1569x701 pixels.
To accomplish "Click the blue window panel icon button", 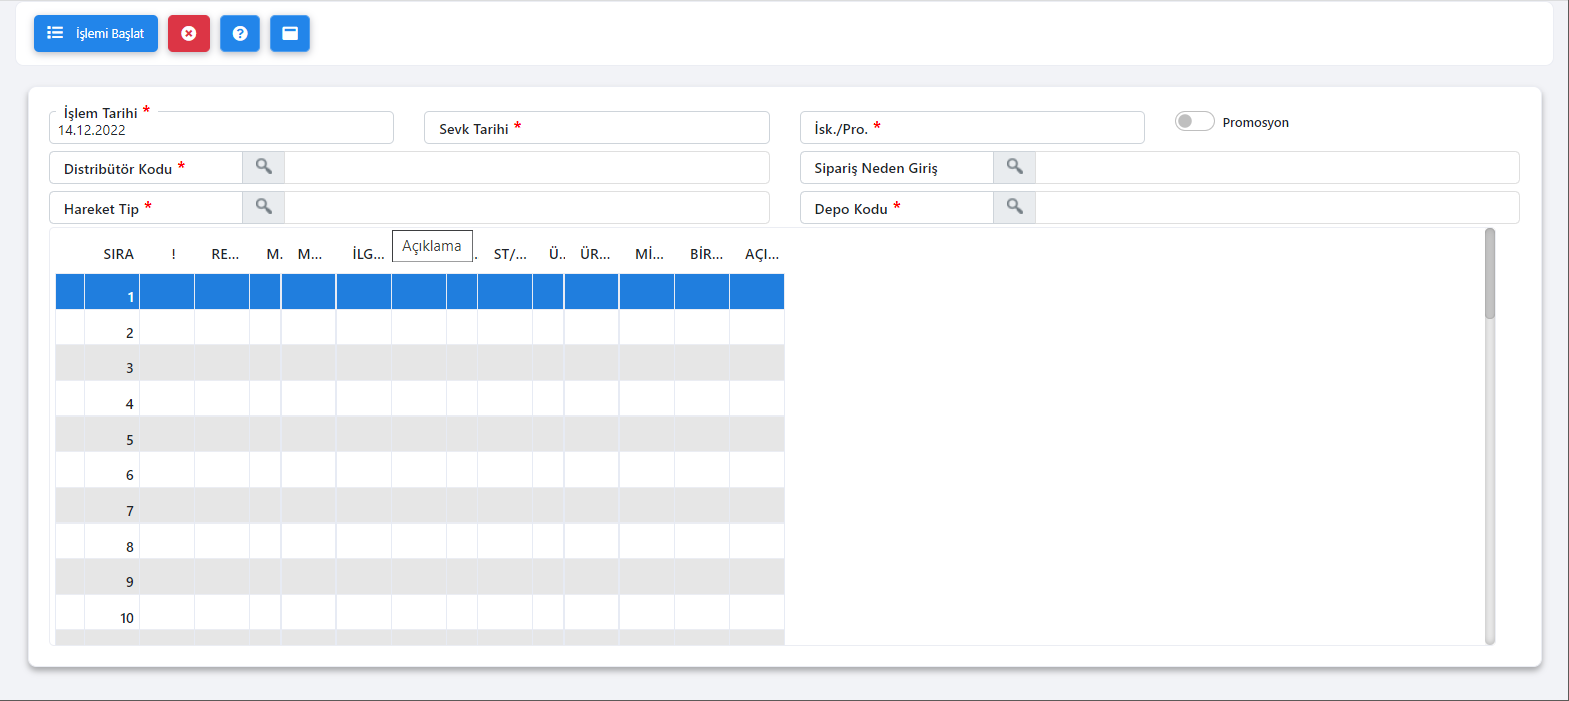I will (290, 33).
